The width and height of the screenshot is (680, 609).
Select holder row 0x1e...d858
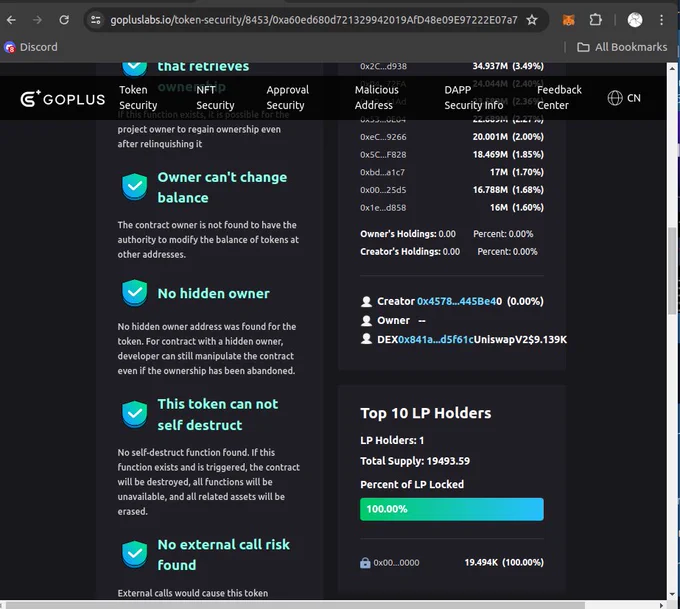pos(451,207)
